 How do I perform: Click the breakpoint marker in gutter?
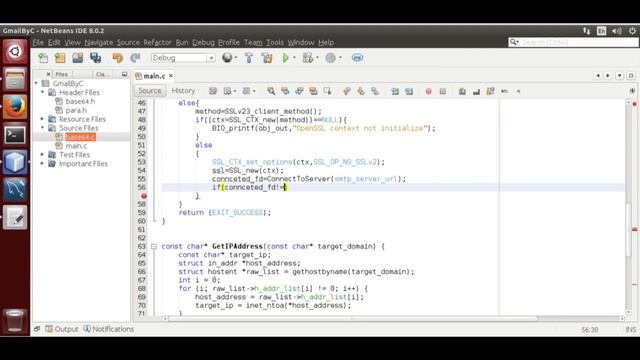click(x=144, y=196)
